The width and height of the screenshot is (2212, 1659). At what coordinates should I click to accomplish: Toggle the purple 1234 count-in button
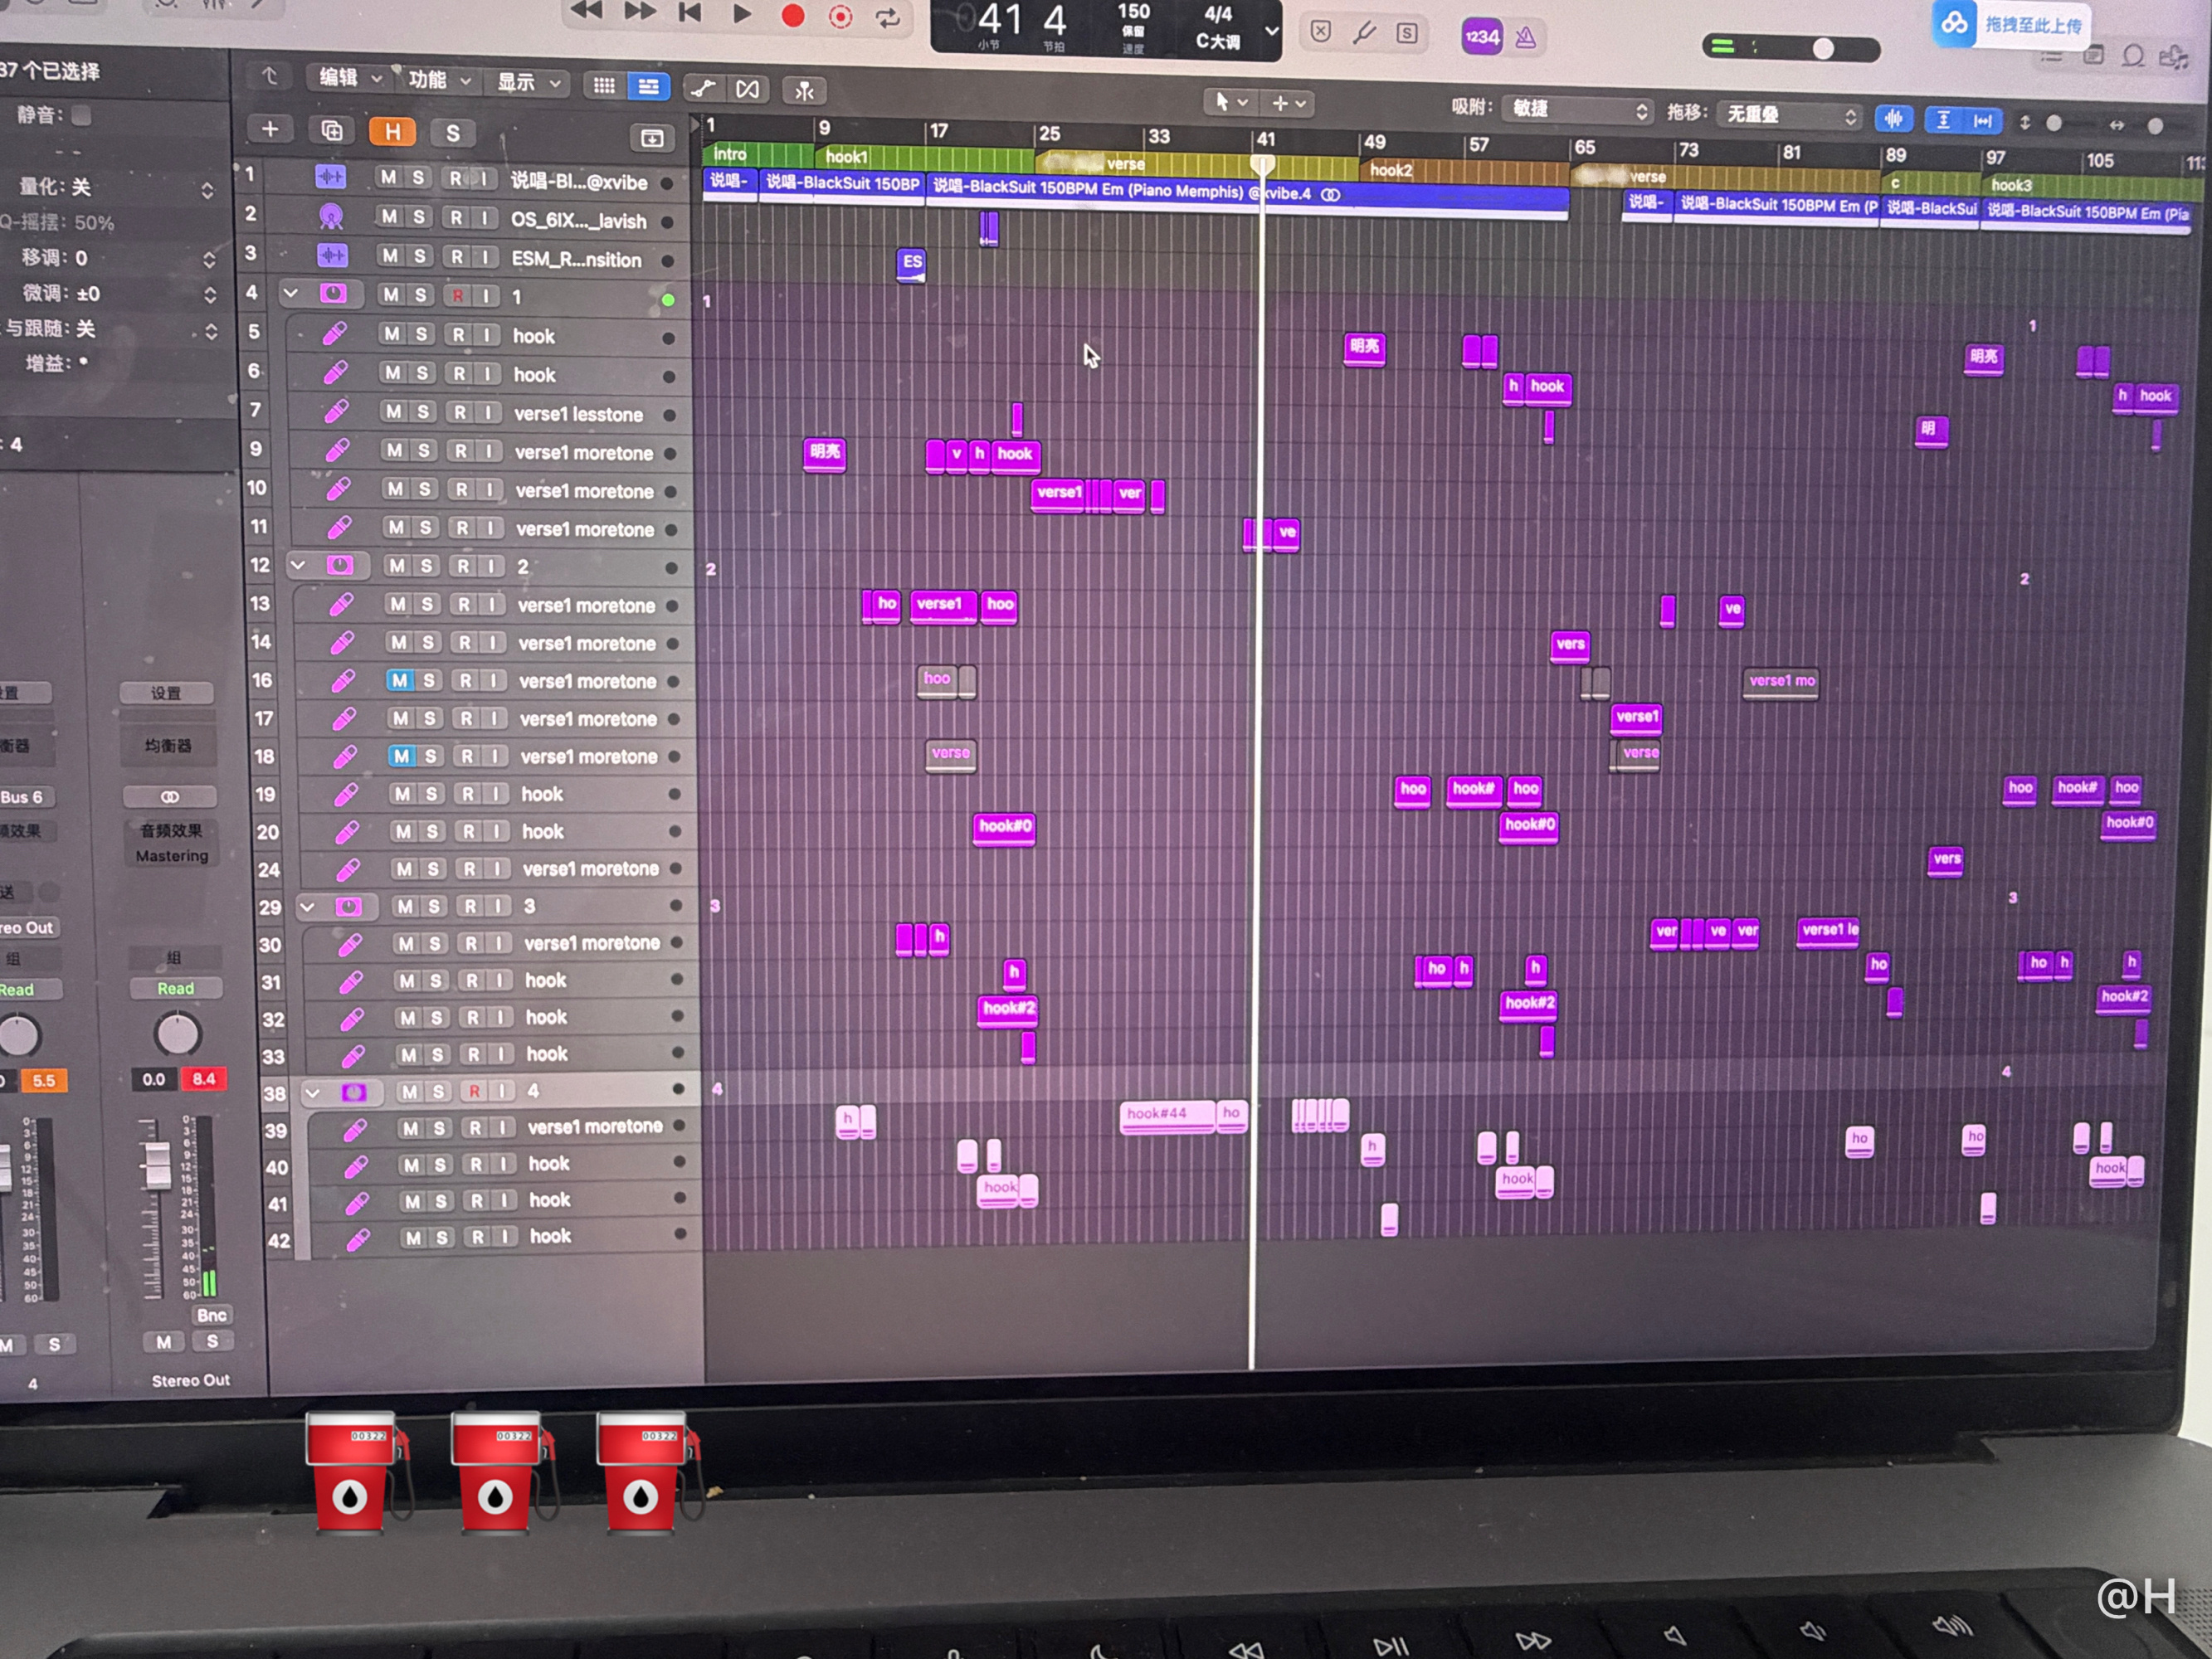point(1482,37)
